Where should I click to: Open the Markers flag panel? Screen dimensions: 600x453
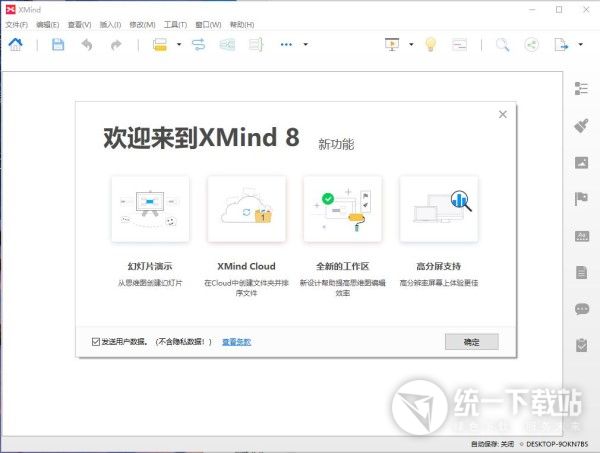(x=581, y=199)
